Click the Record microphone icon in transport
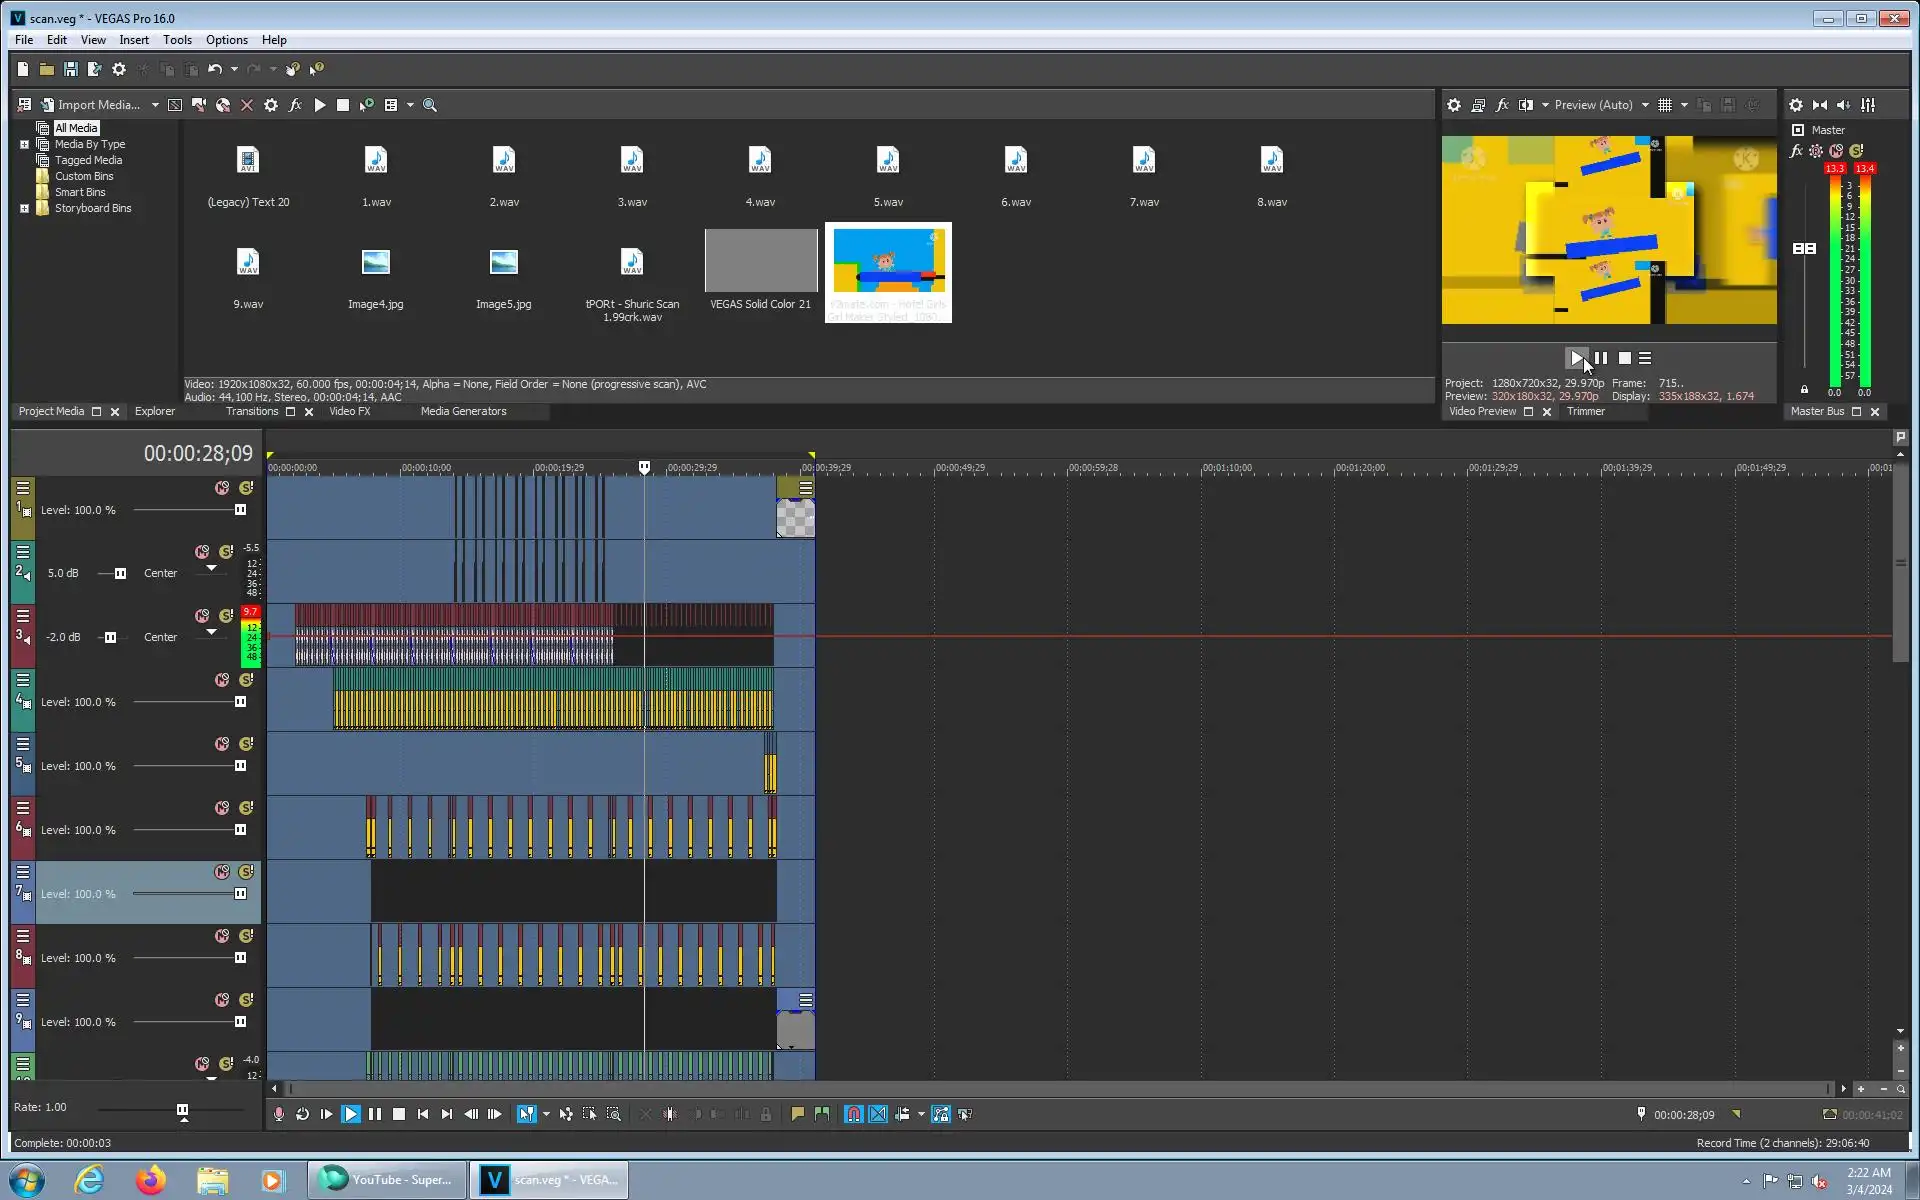The image size is (1920, 1200). pyautogui.click(x=279, y=1114)
